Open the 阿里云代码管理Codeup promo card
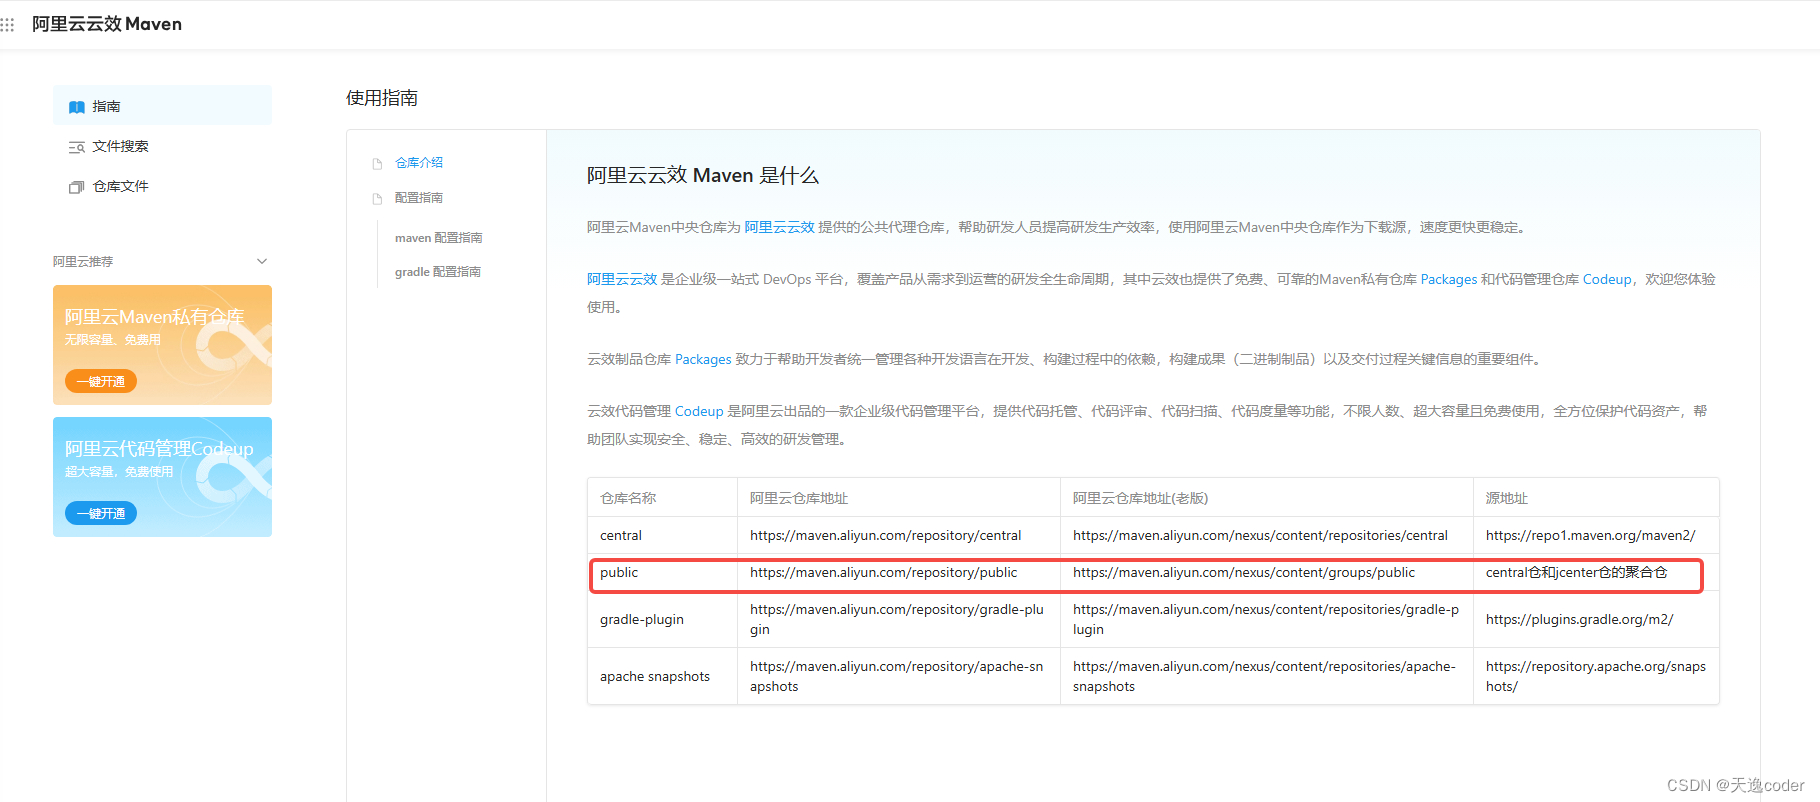This screenshot has width=1820, height=802. (x=162, y=477)
